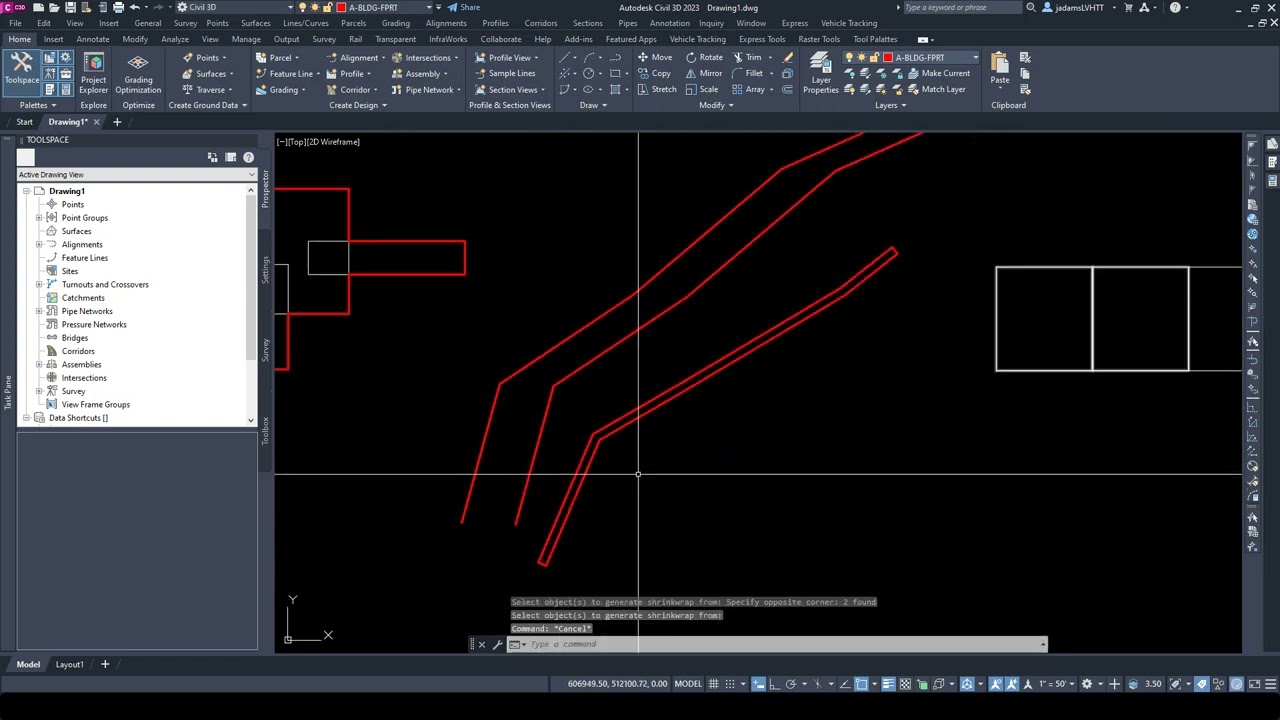Image resolution: width=1280 pixels, height=720 pixels.
Task: Toggle ortho mode in status bar
Action: pos(774,684)
